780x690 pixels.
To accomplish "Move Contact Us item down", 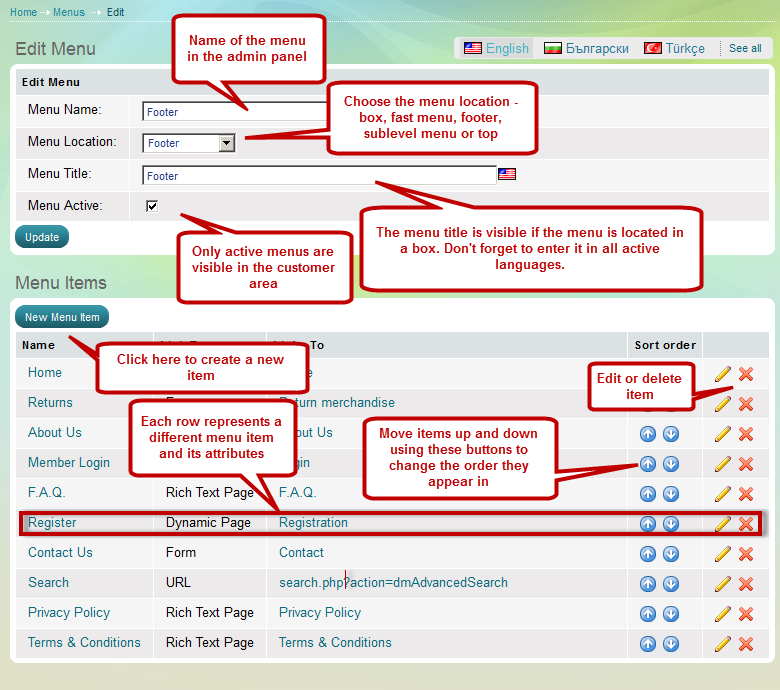I will click(x=671, y=554).
